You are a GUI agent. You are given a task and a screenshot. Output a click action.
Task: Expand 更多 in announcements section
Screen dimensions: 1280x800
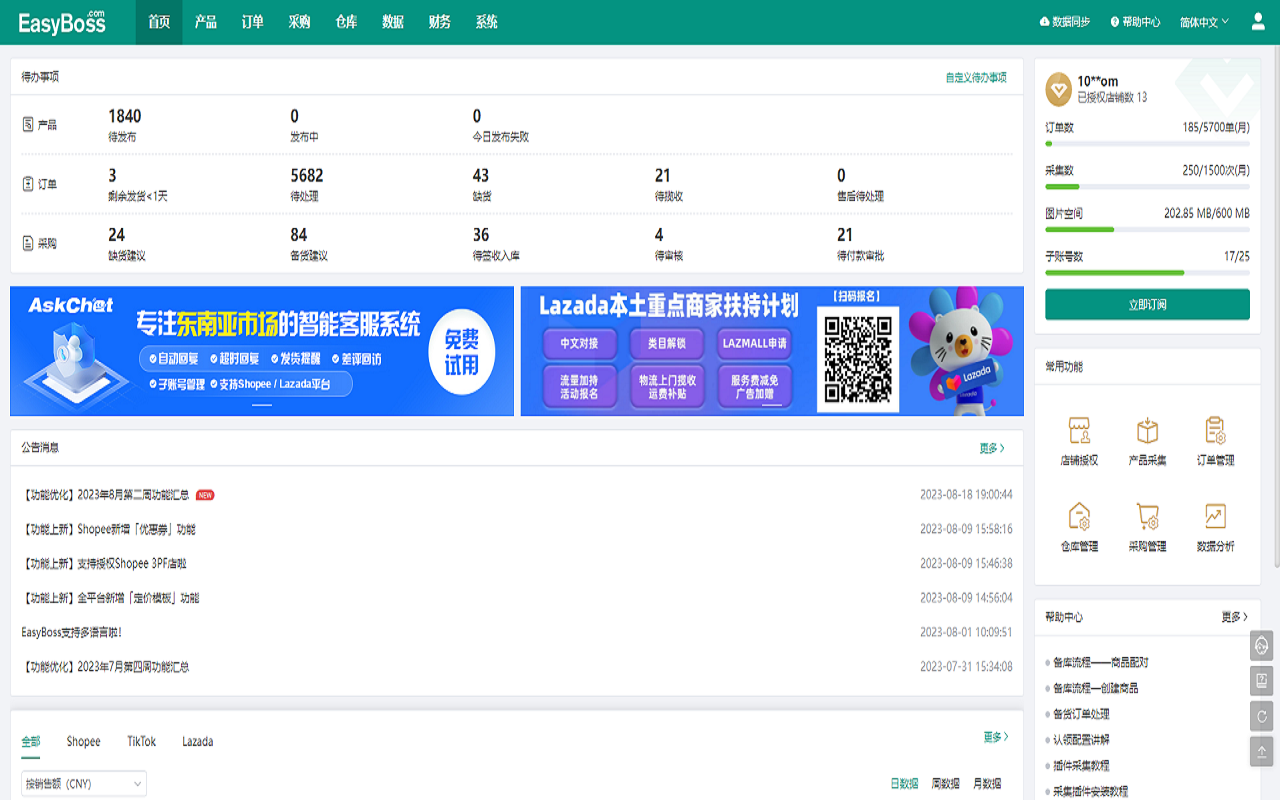pos(992,448)
